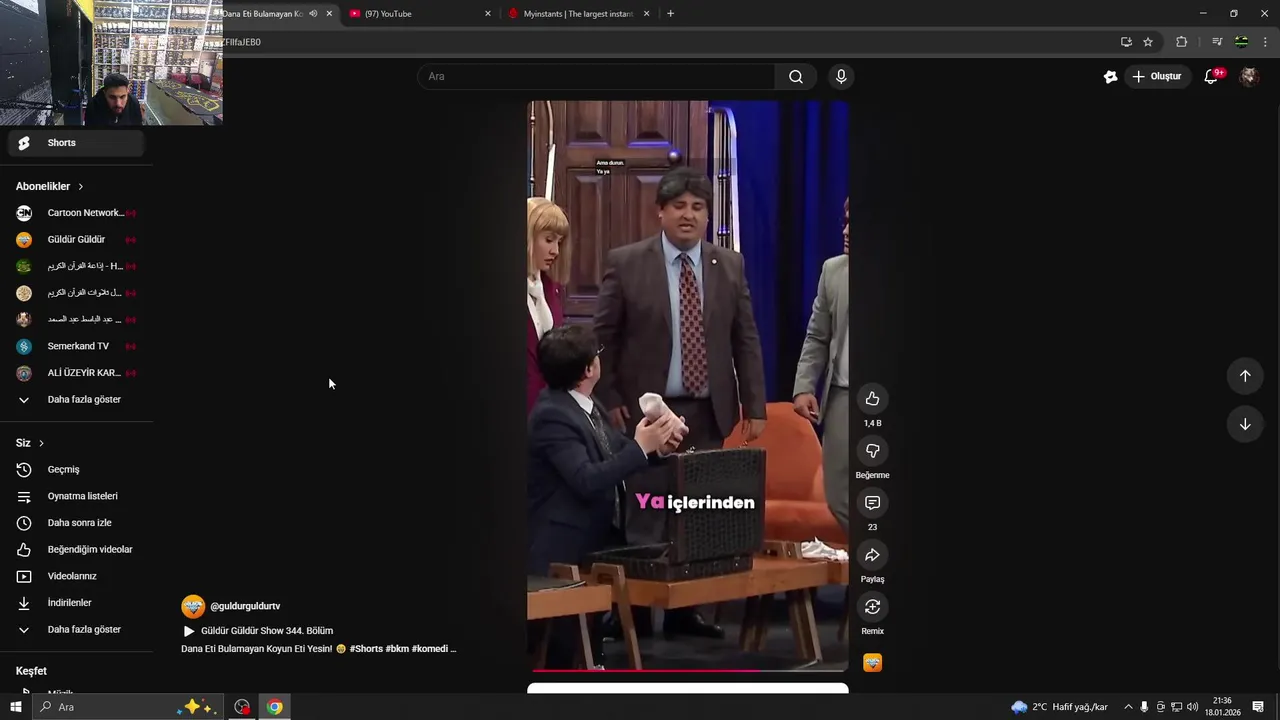This screenshot has width=1280, height=720.
Task: Open YouTube notifications bell
Action: pyautogui.click(x=1211, y=77)
